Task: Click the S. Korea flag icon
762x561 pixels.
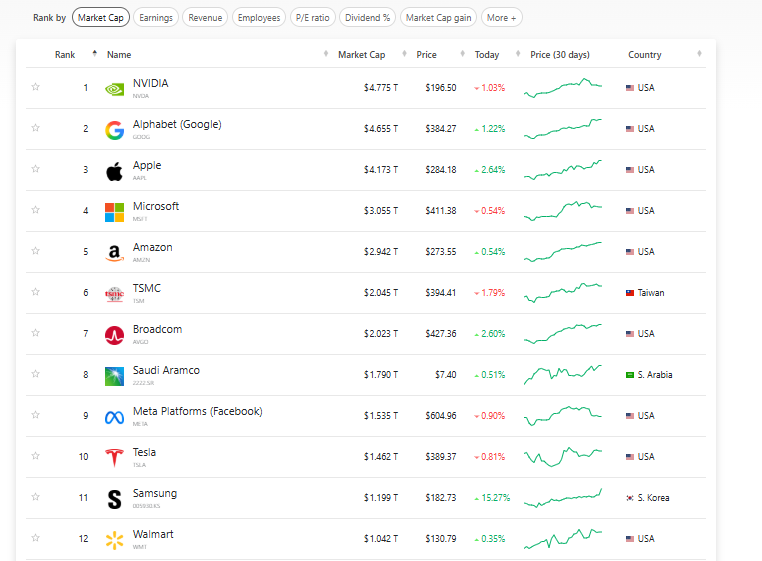Action: 630,498
